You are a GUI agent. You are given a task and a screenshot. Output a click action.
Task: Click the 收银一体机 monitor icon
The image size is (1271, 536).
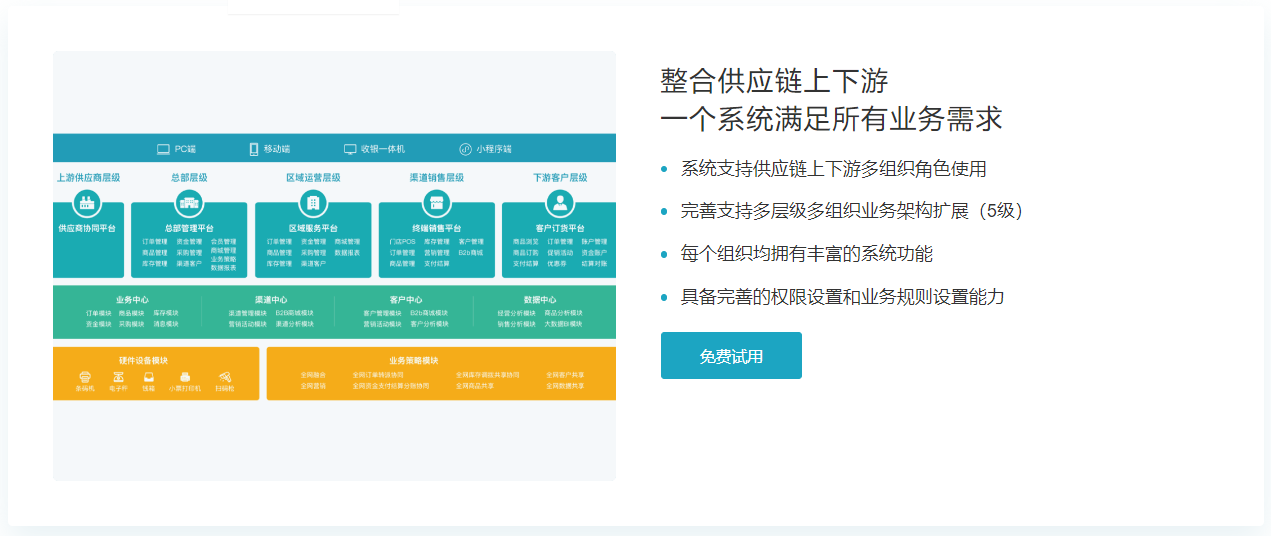tap(350, 149)
